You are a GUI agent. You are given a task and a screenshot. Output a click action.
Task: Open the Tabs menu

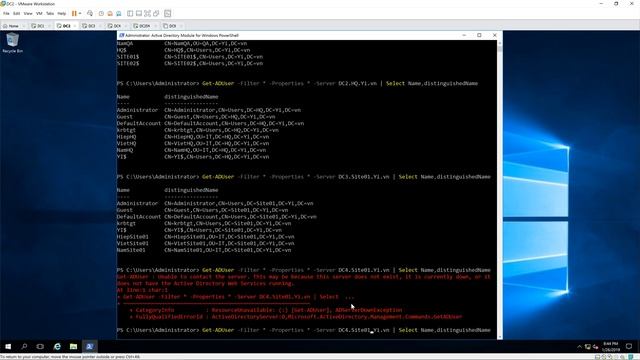(x=50, y=13)
